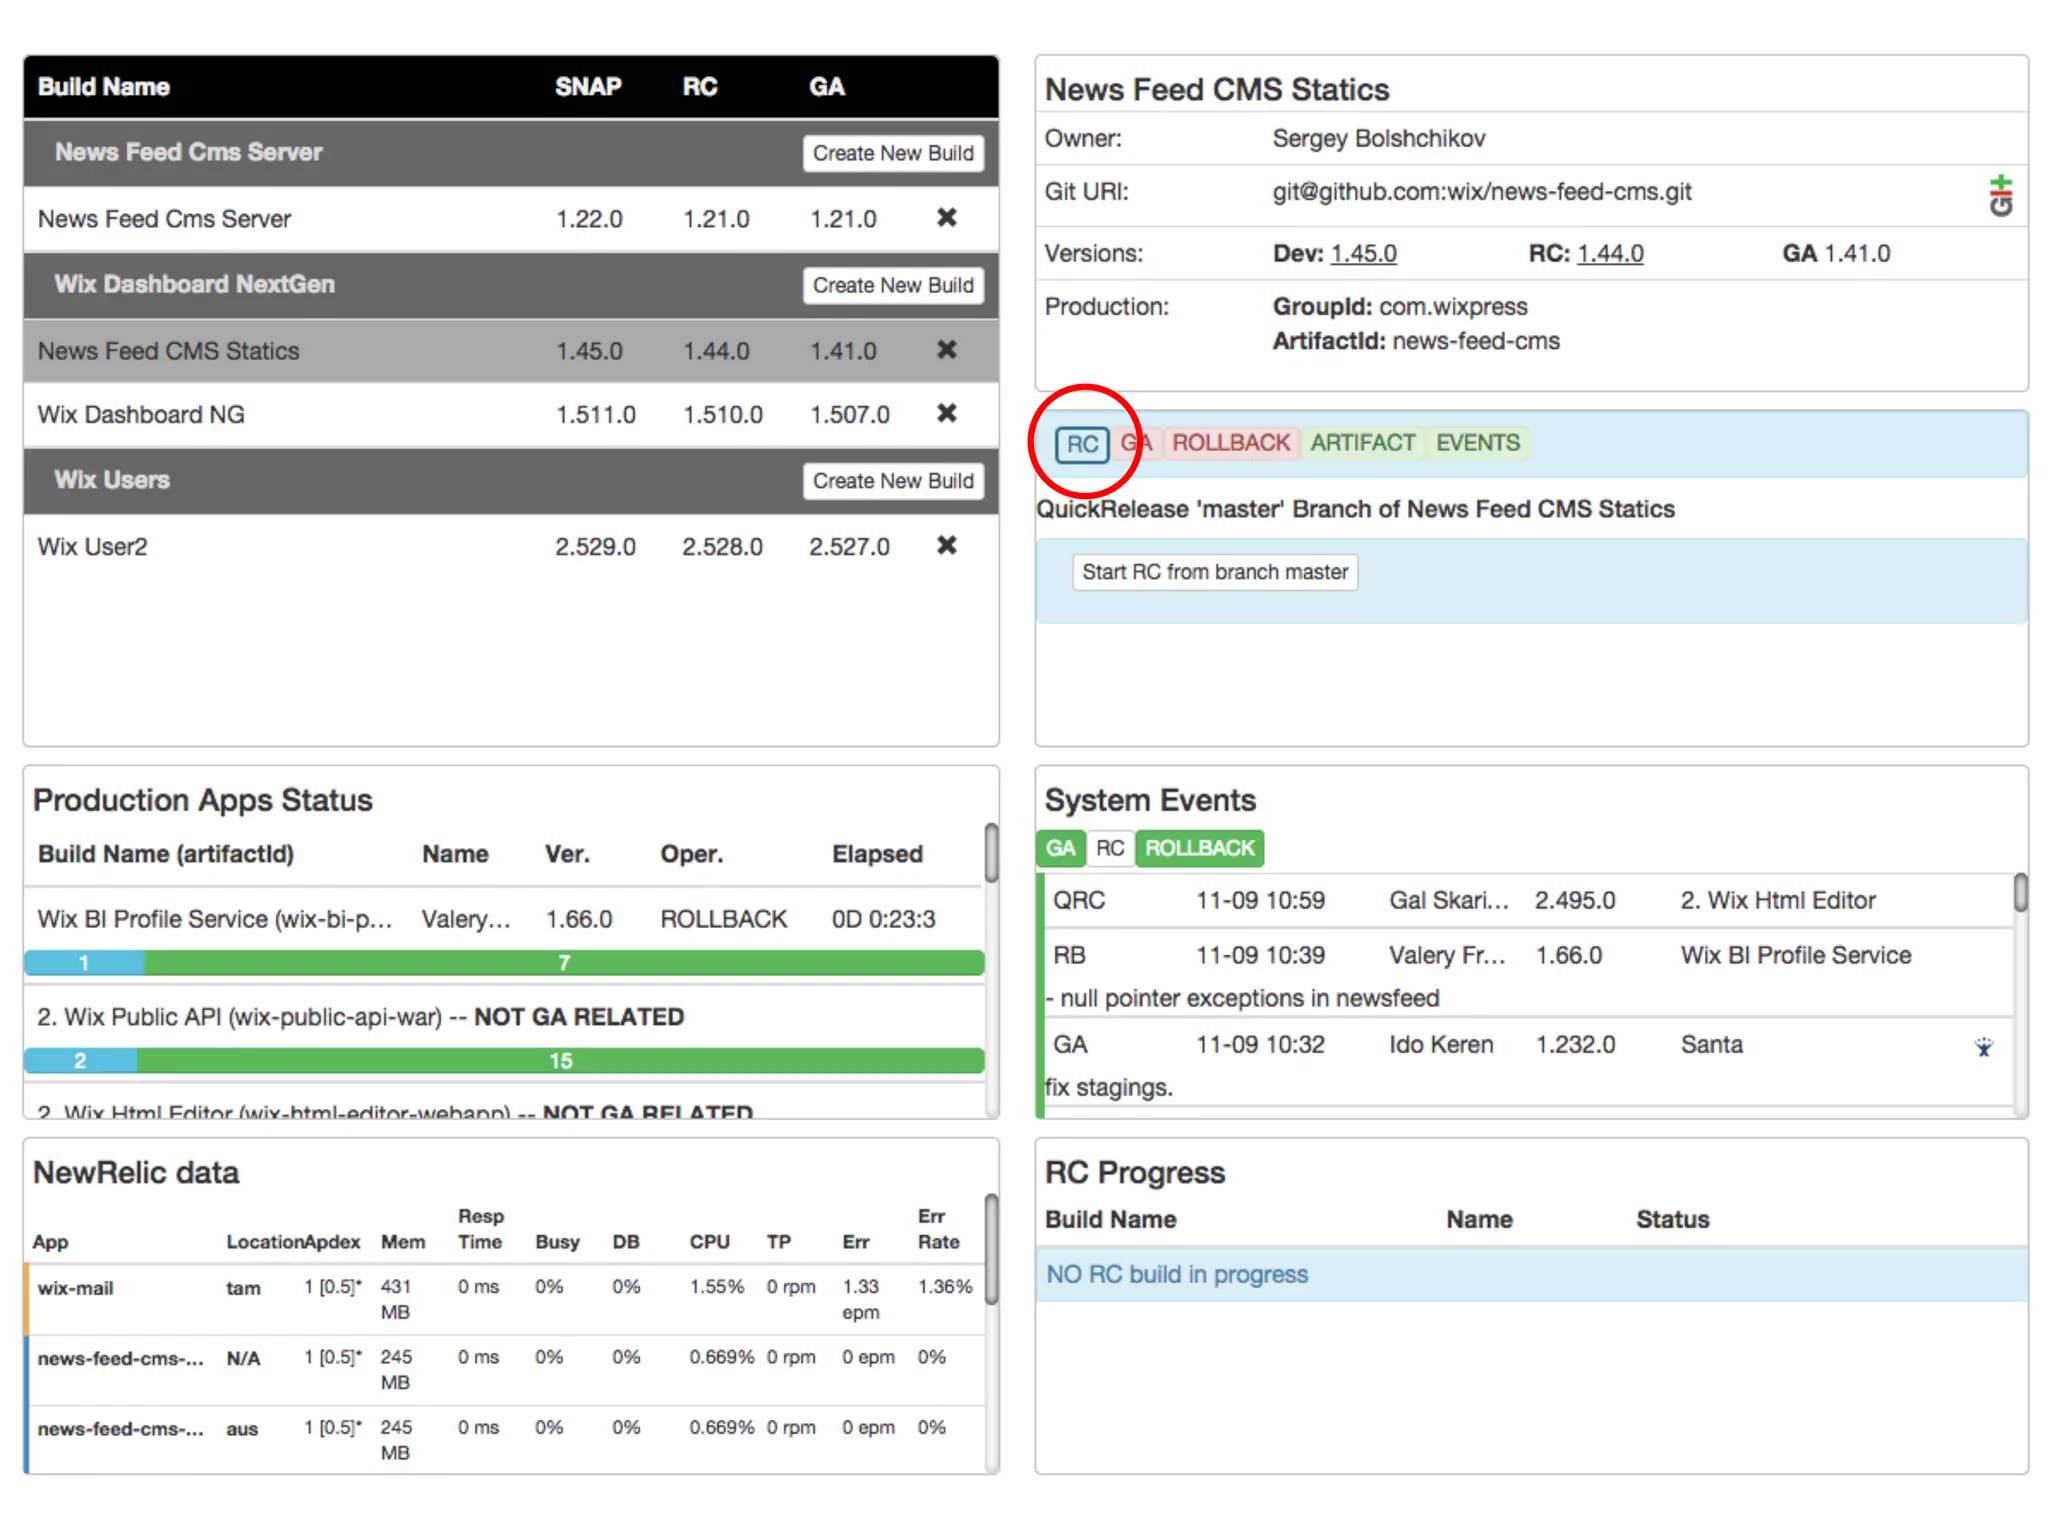Screen dimensions: 2048x1536
Task: Switch to the RC tab
Action: 1082,444
